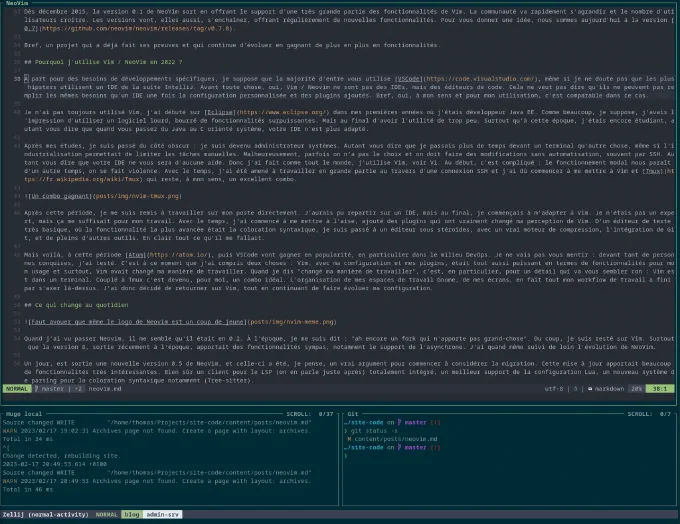Click line number 38 in the gutter
This screenshot has width=680, height=524.
point(17,79)
